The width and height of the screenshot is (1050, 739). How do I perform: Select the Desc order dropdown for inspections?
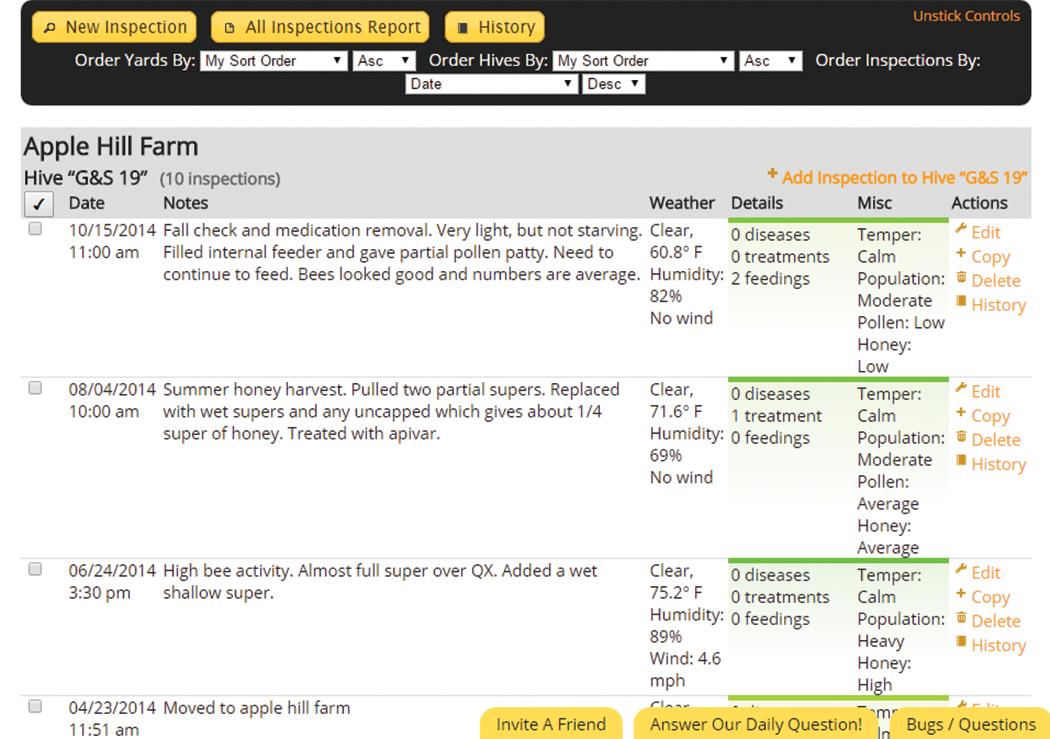click(614, 84)
